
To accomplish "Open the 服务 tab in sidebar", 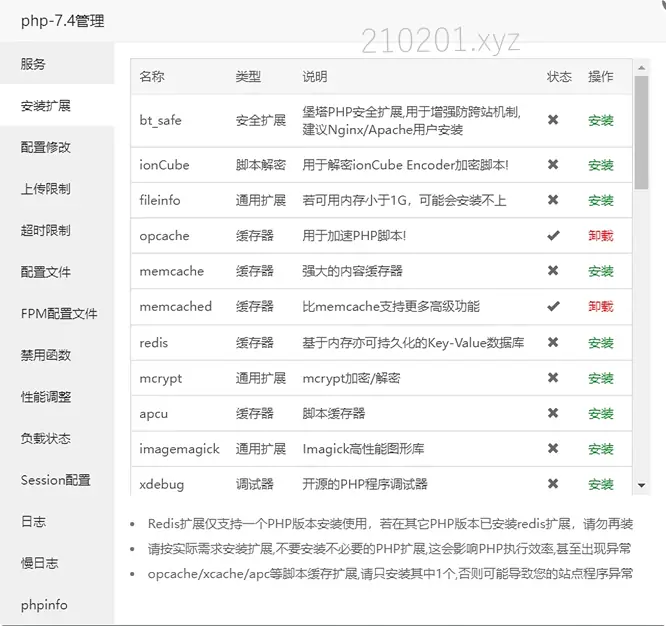I will (57, 64).
